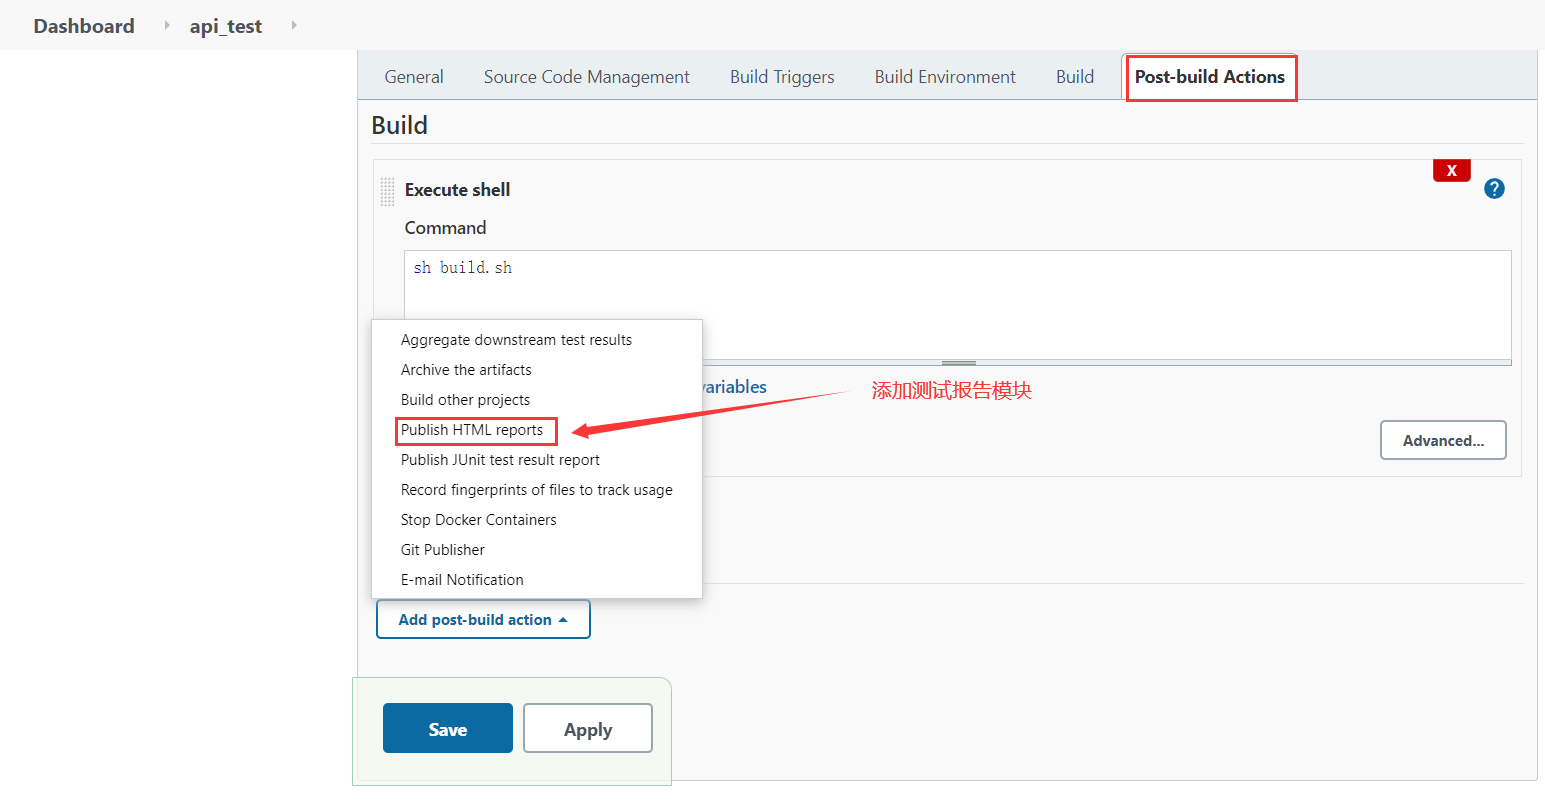The height and width of the screenshot is (811, 1545).
Task: Open the Add post-build action dropdown
Action: point(483,620)
